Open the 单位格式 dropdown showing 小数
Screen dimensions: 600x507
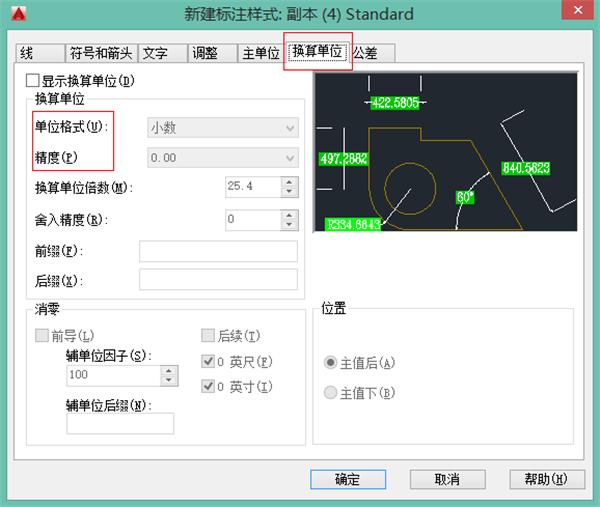coord(223,128)
